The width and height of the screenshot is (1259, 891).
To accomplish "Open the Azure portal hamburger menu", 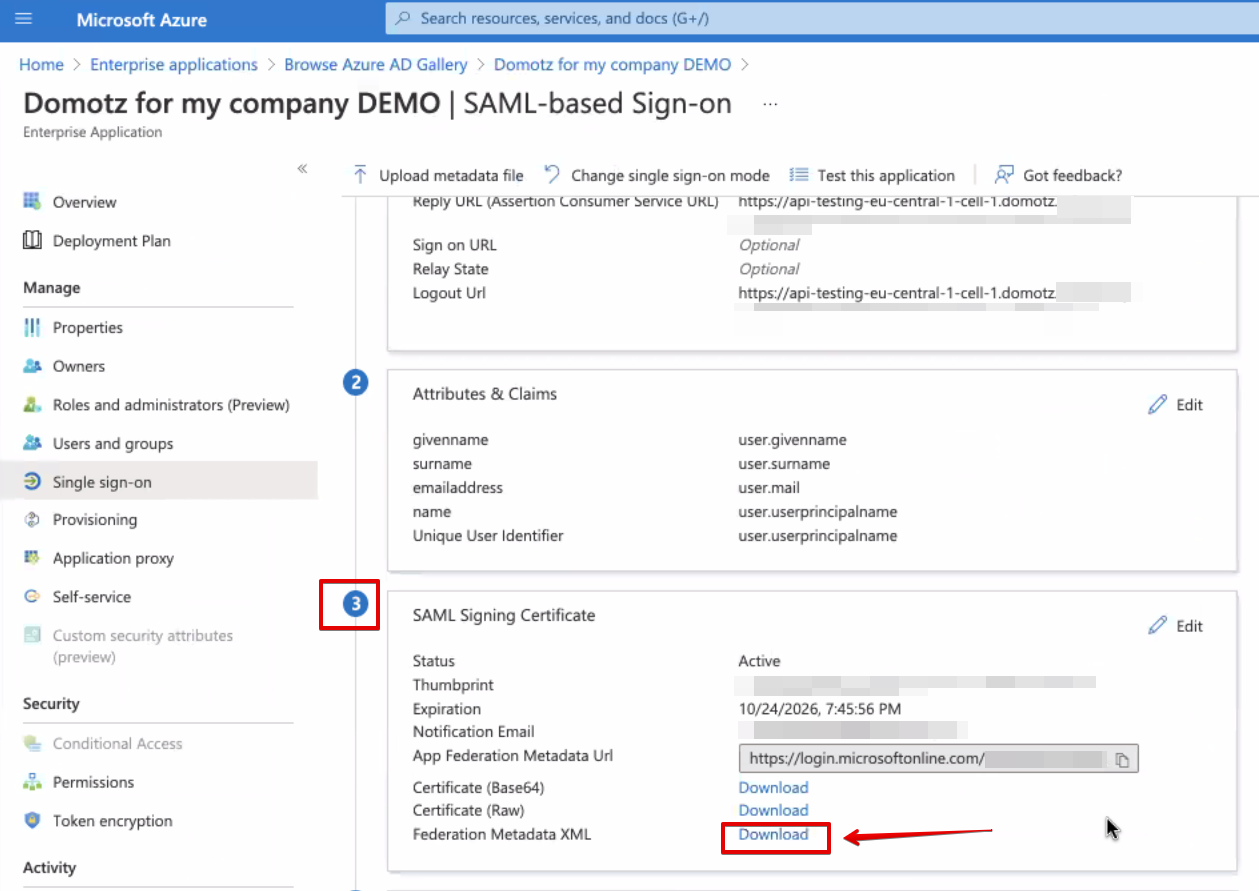I will pos(24,19).
